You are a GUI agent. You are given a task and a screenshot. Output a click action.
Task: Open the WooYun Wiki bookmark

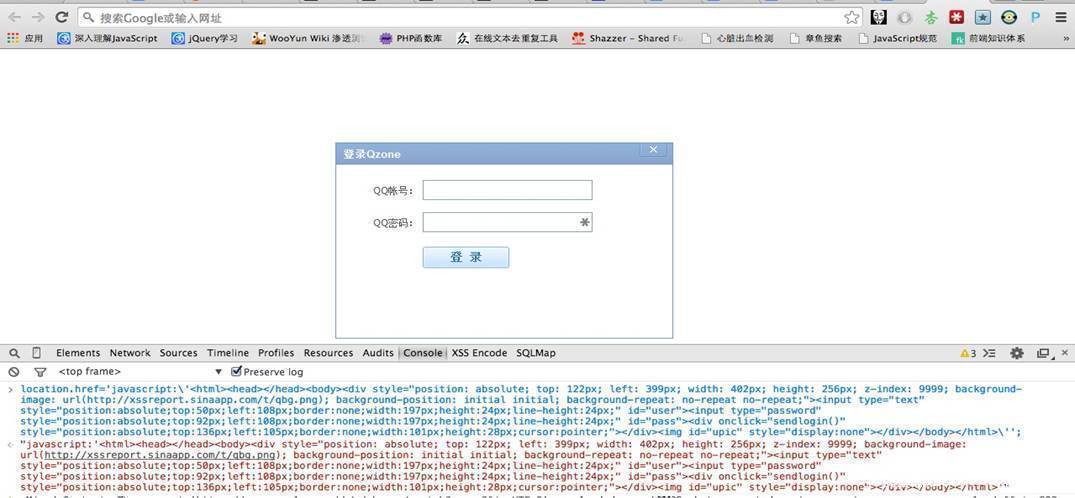(x=307, y=38)
